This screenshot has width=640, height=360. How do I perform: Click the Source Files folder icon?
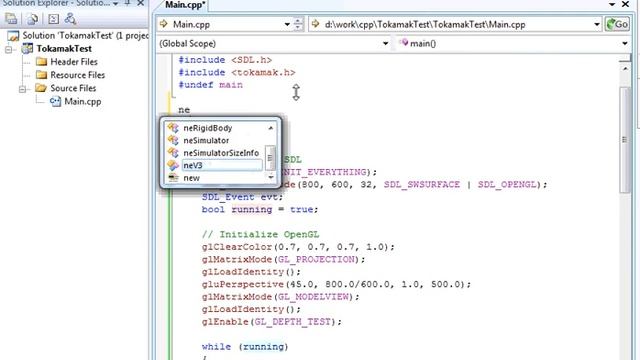(41, 88)
